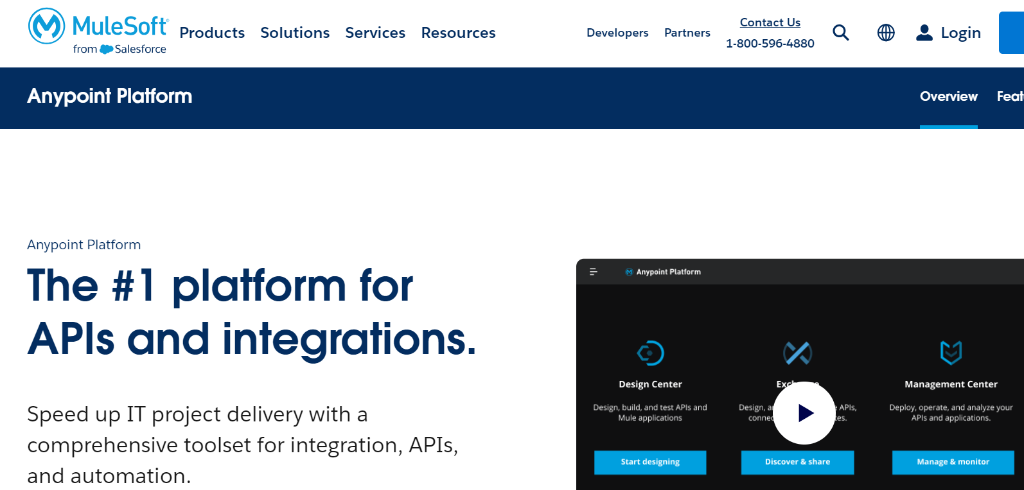1024x490 pixels.
Task: Click the Management Center shield icon
Action: pos(951,352)
